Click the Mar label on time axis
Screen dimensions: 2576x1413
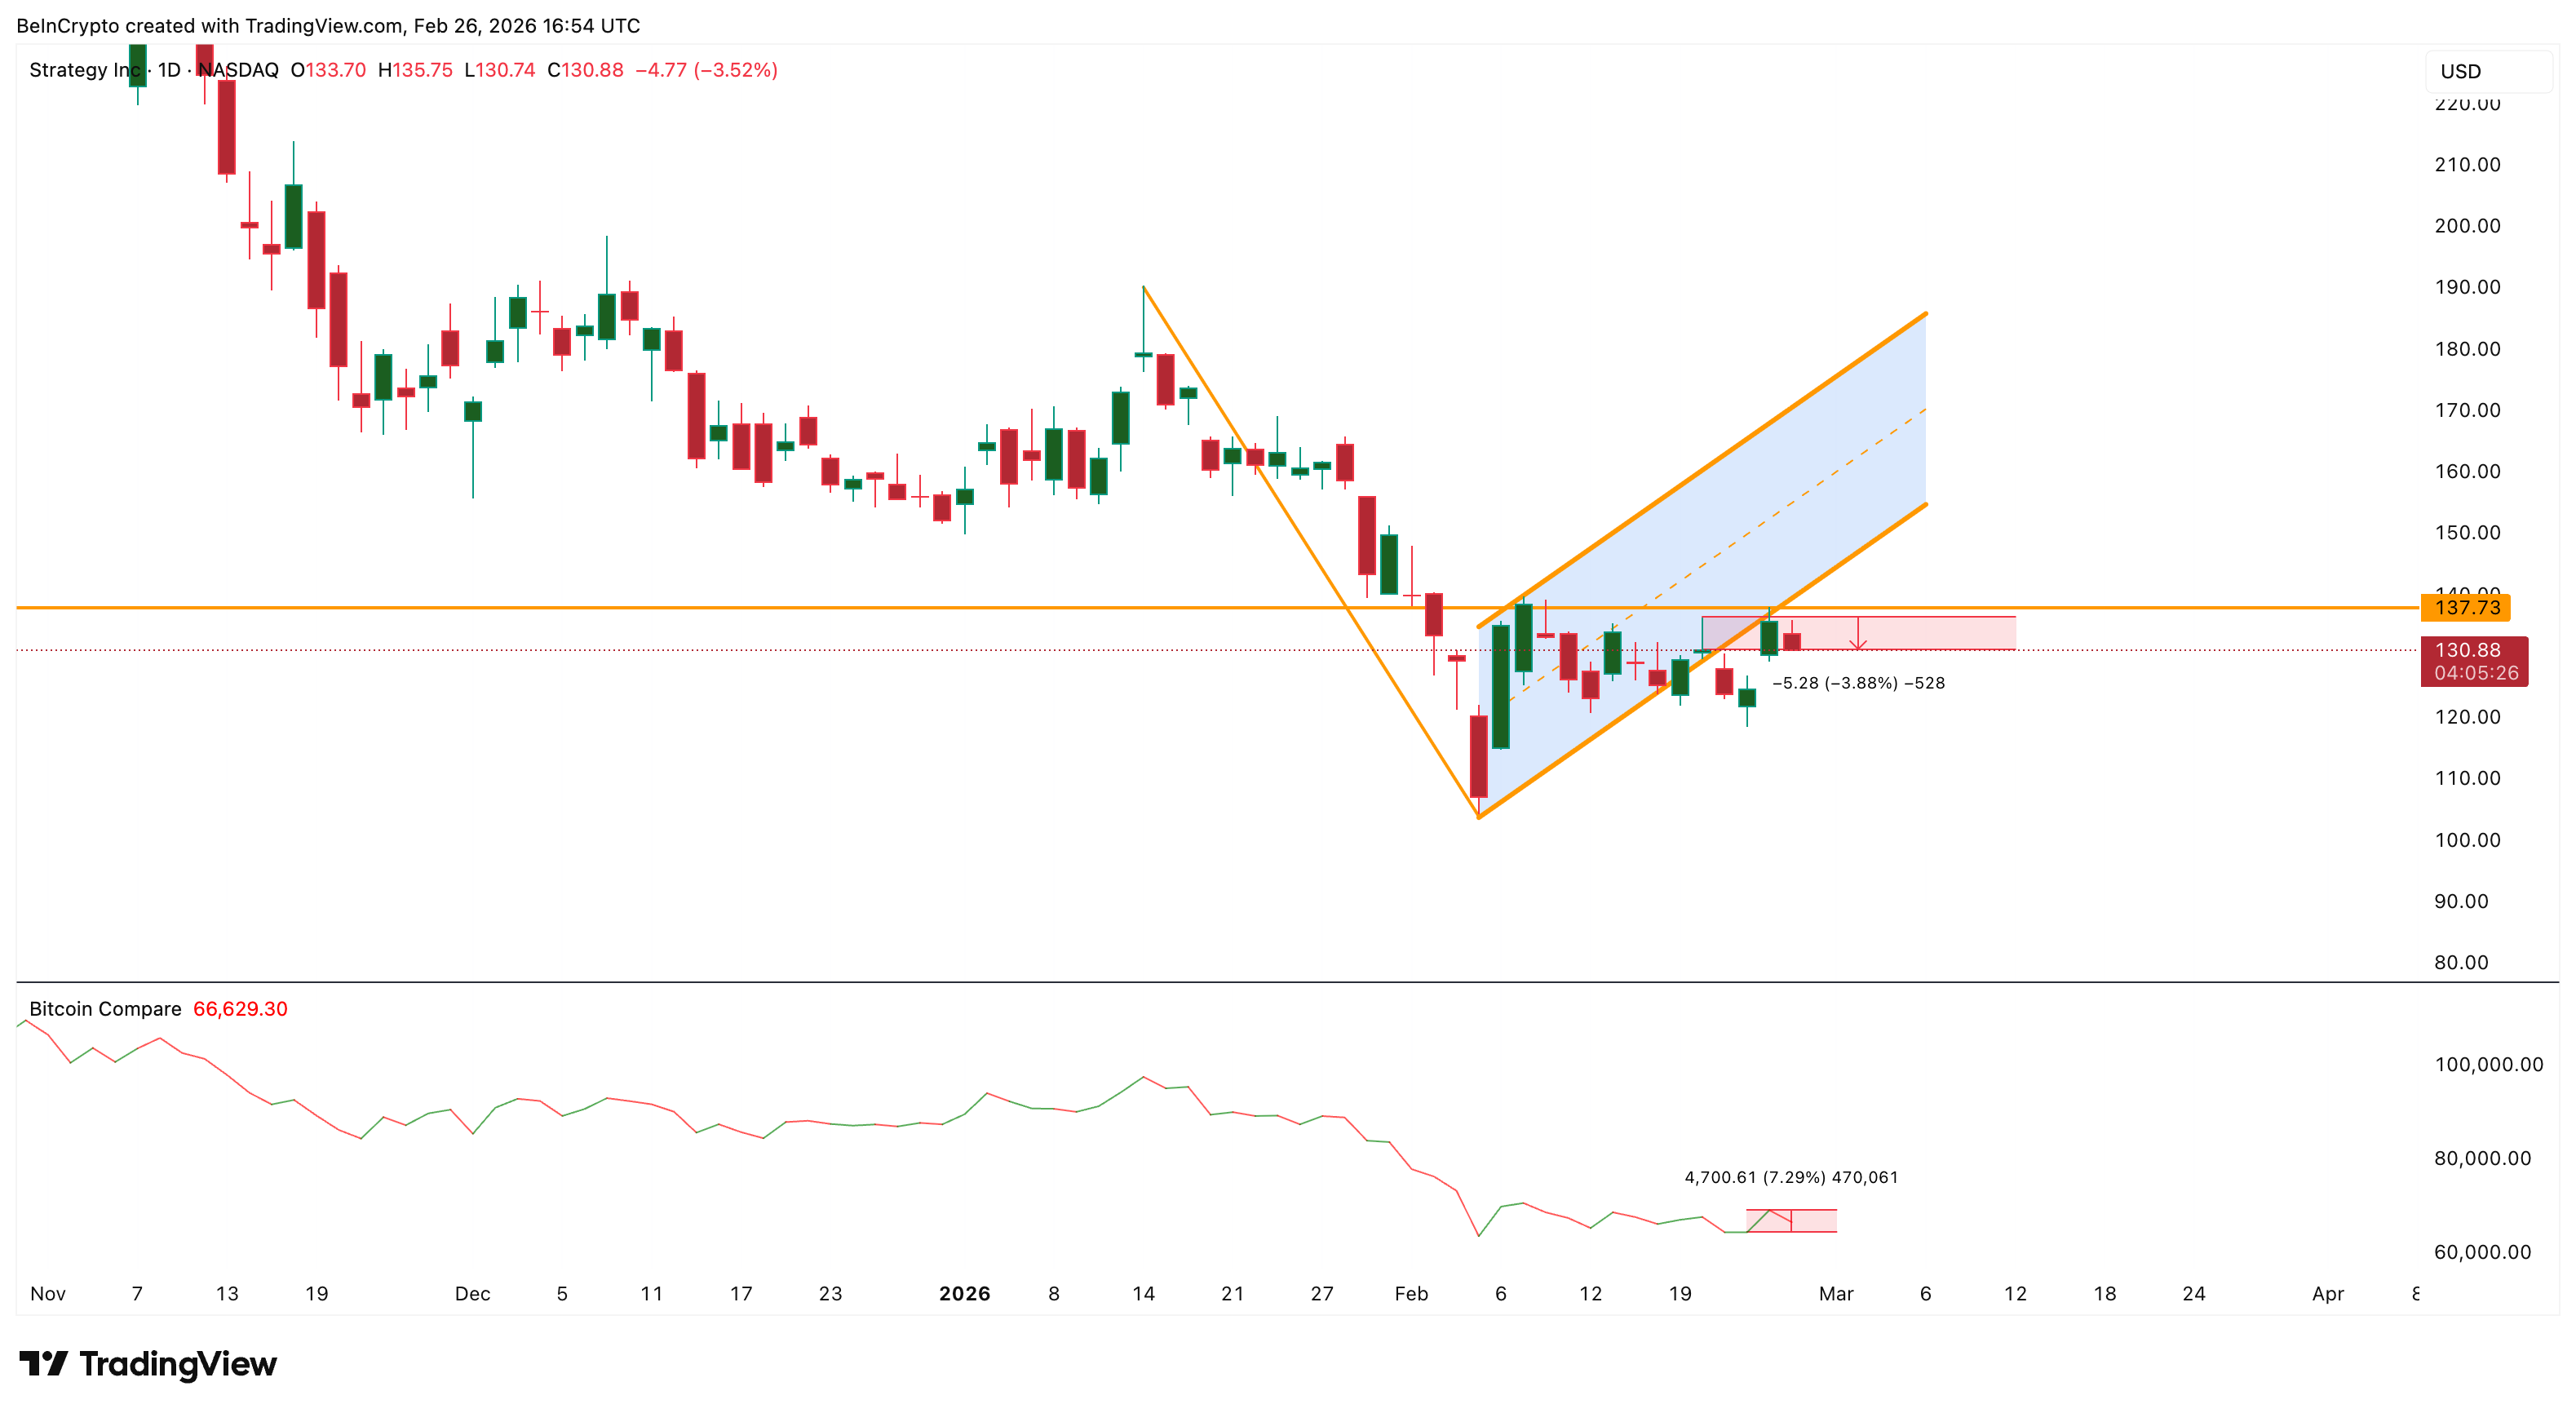point(1835,1293)
